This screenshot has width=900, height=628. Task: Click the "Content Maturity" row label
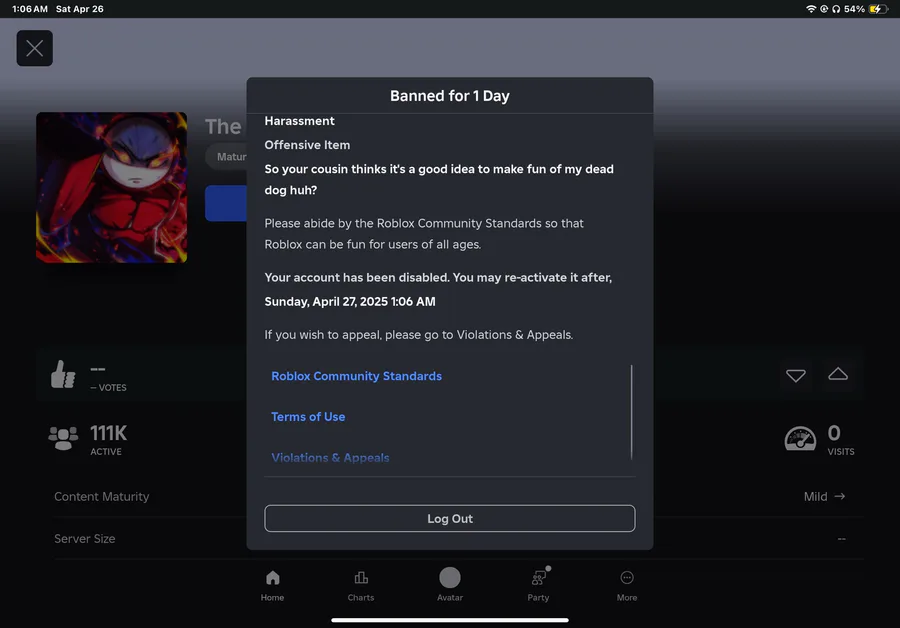[102, 497]
